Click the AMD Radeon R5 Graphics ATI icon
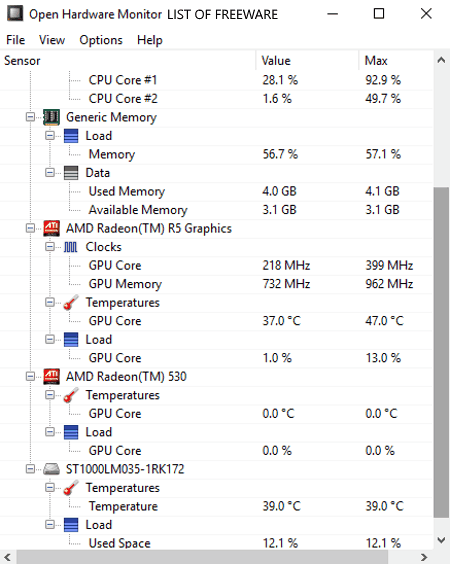Screen dimensions: 450x564 (x=51, y=228)
